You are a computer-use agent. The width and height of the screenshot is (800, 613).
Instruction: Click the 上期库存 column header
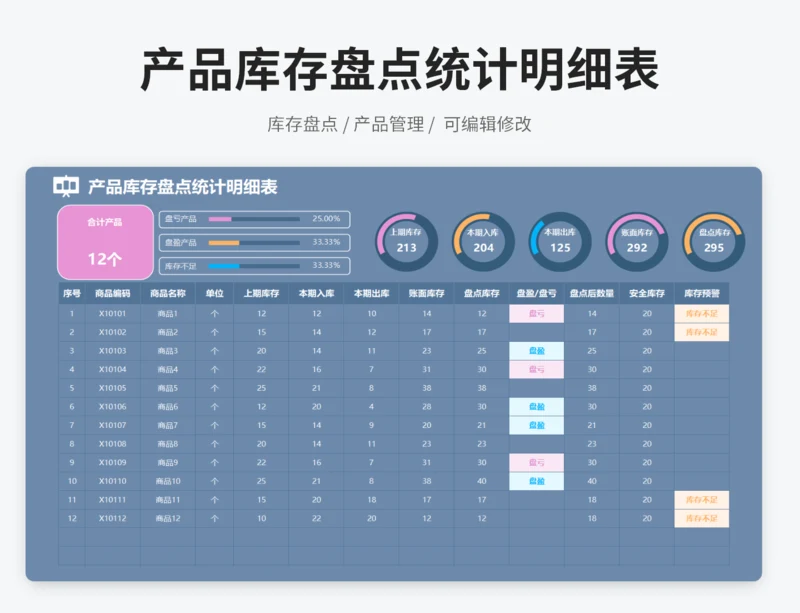pos(261,293)
